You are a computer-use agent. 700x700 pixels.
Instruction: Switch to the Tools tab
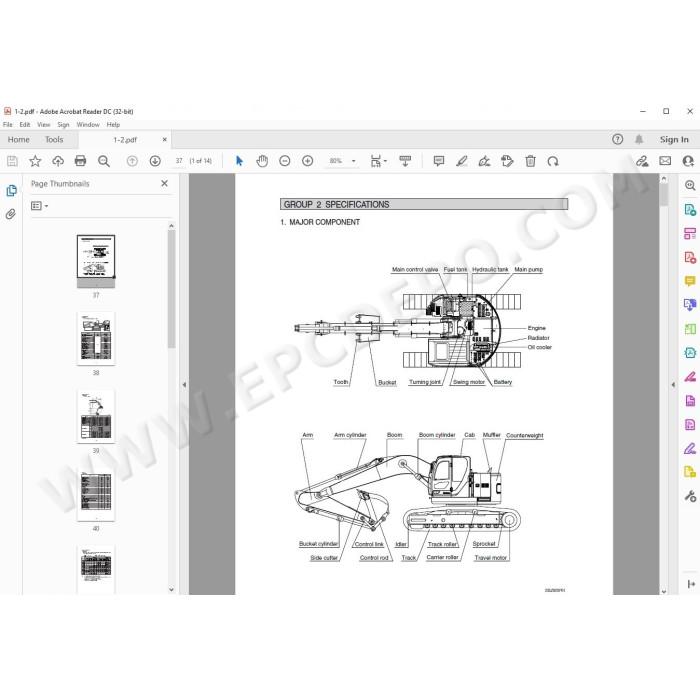point(54,139)
